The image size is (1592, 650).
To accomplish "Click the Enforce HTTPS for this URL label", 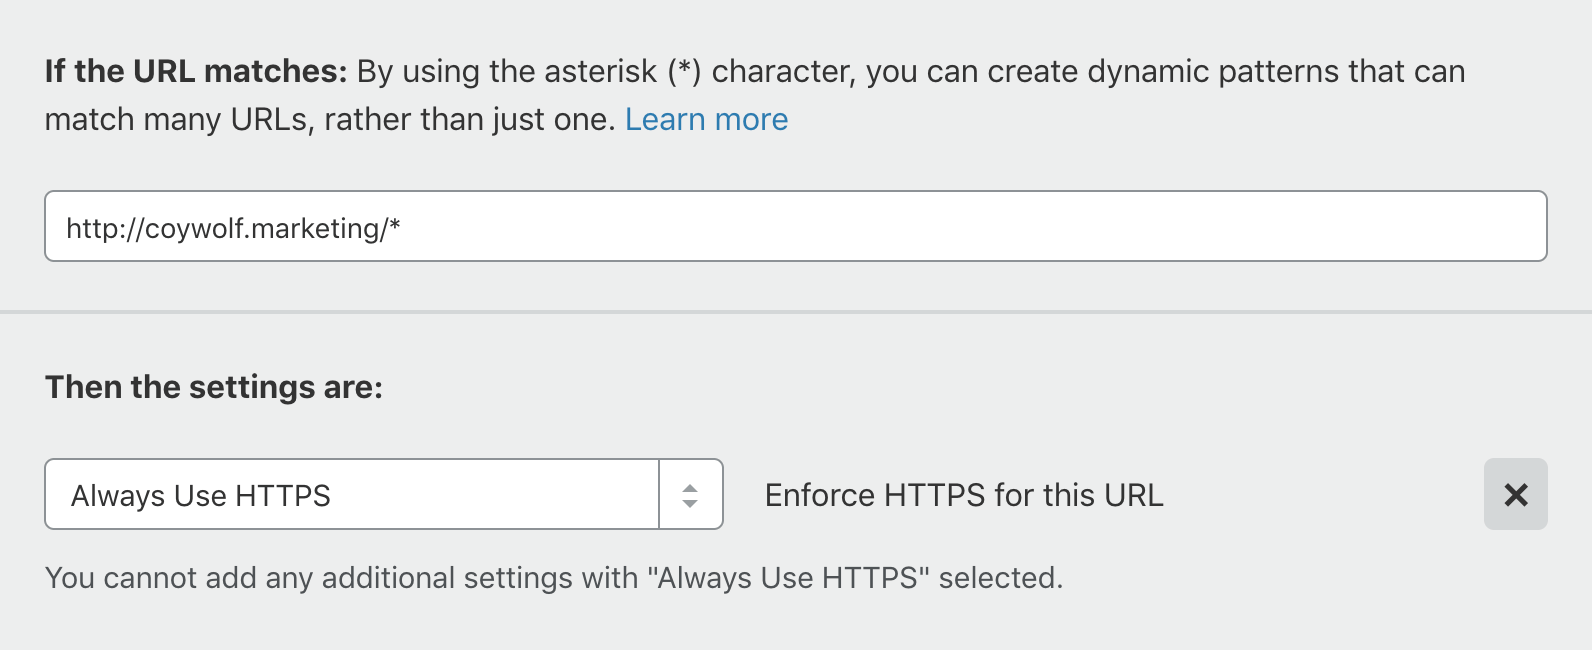I will 963,494.
